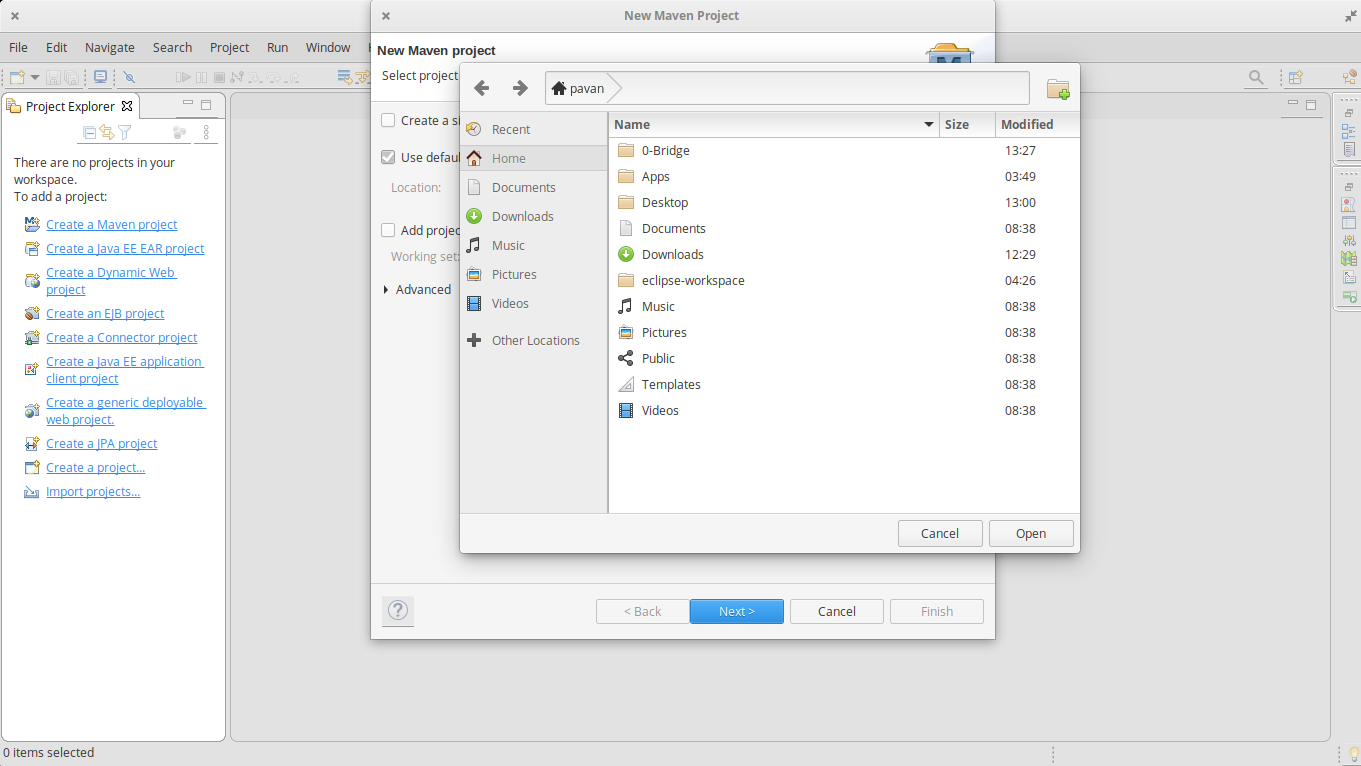Click Create a Maven project link
The width and height of the screenshot is (1361, 766).
point(111,225)
